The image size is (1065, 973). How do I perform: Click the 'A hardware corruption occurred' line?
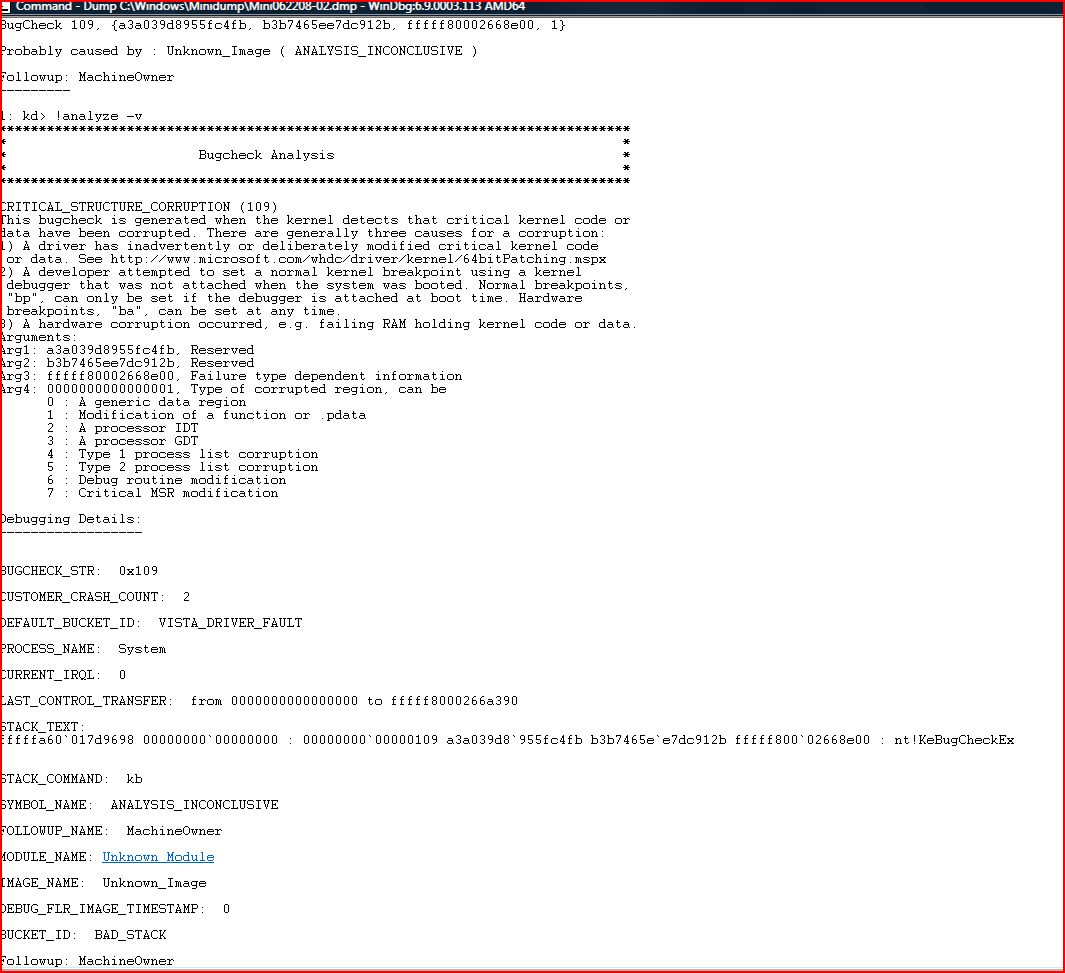[319, 324]
